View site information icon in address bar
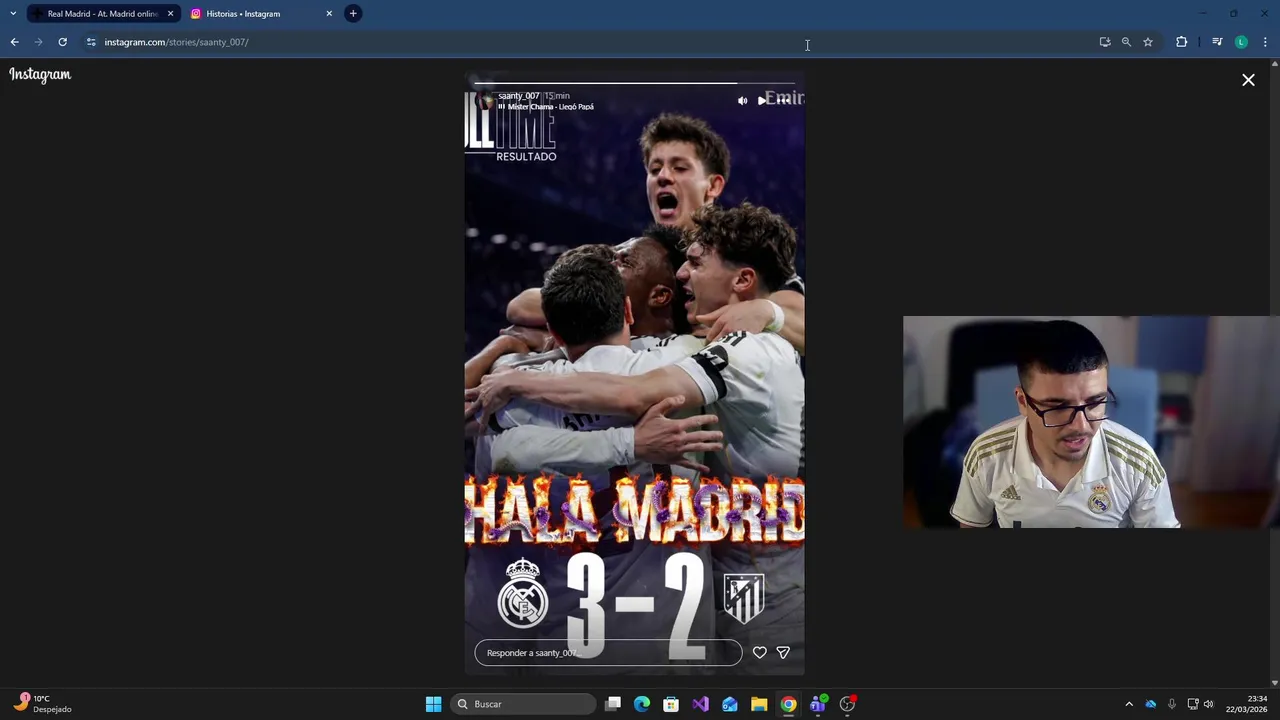The height and width of the screenshot is (720, 1280). pos(91,42)
